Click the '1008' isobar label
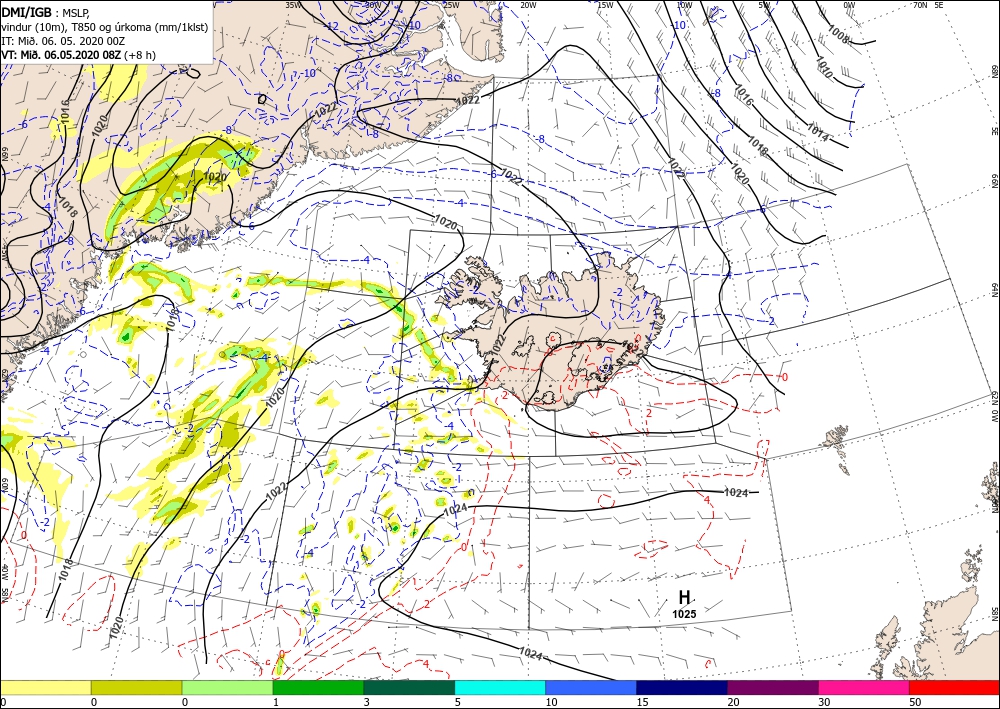 click(x=838, y=34)
